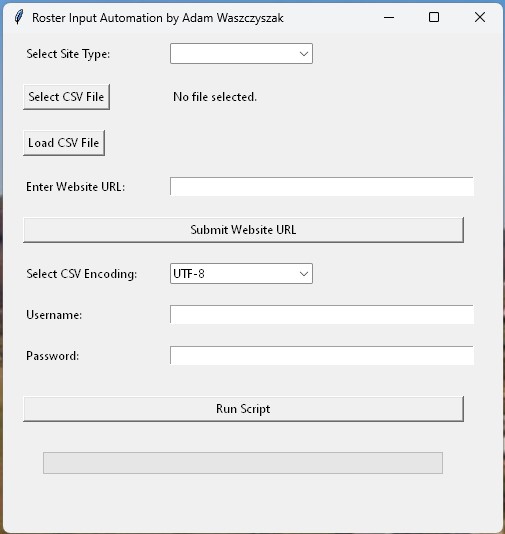This screenshot has height=534, width=505.
Task: Open the Select Site Type dropdown
Action: [241, 53]
